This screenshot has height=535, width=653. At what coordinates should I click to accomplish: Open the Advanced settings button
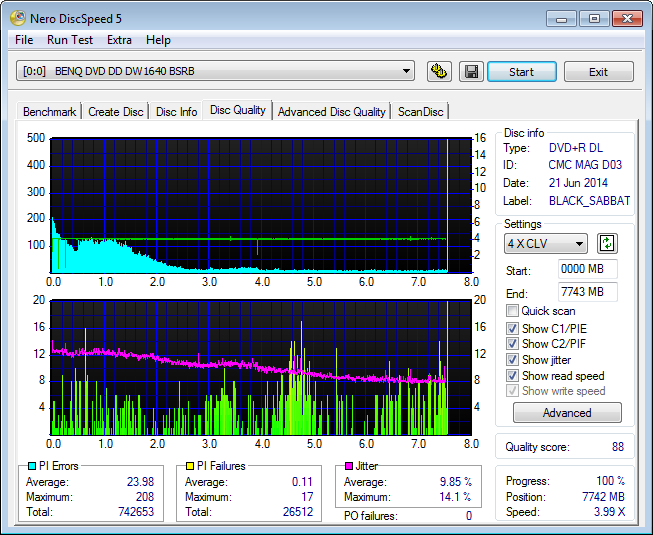567,413
